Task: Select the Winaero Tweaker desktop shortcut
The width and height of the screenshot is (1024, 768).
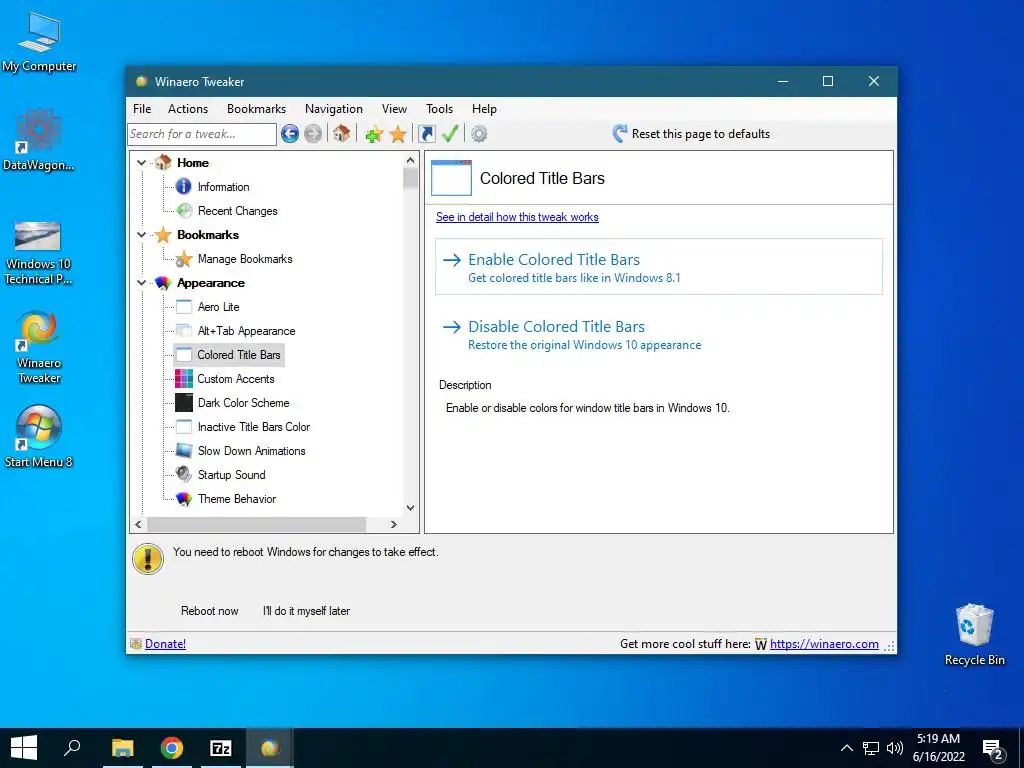Action: [39, 348]
